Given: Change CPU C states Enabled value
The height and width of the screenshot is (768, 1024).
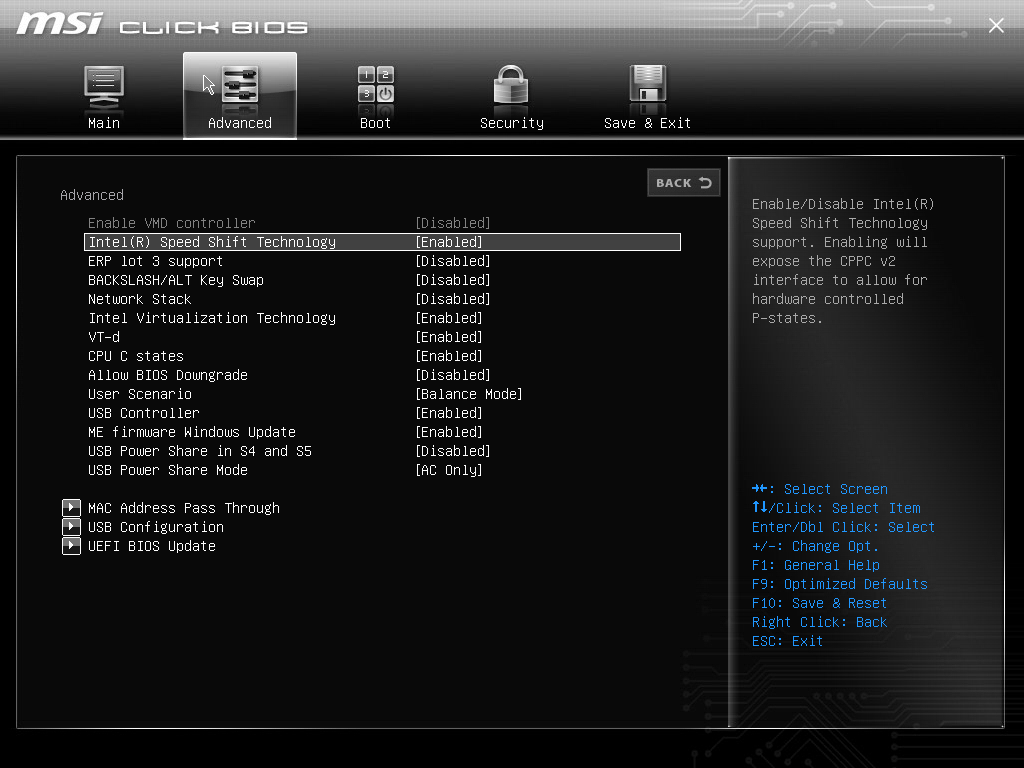Looking at the screenshot, I should tap(449, 356).
